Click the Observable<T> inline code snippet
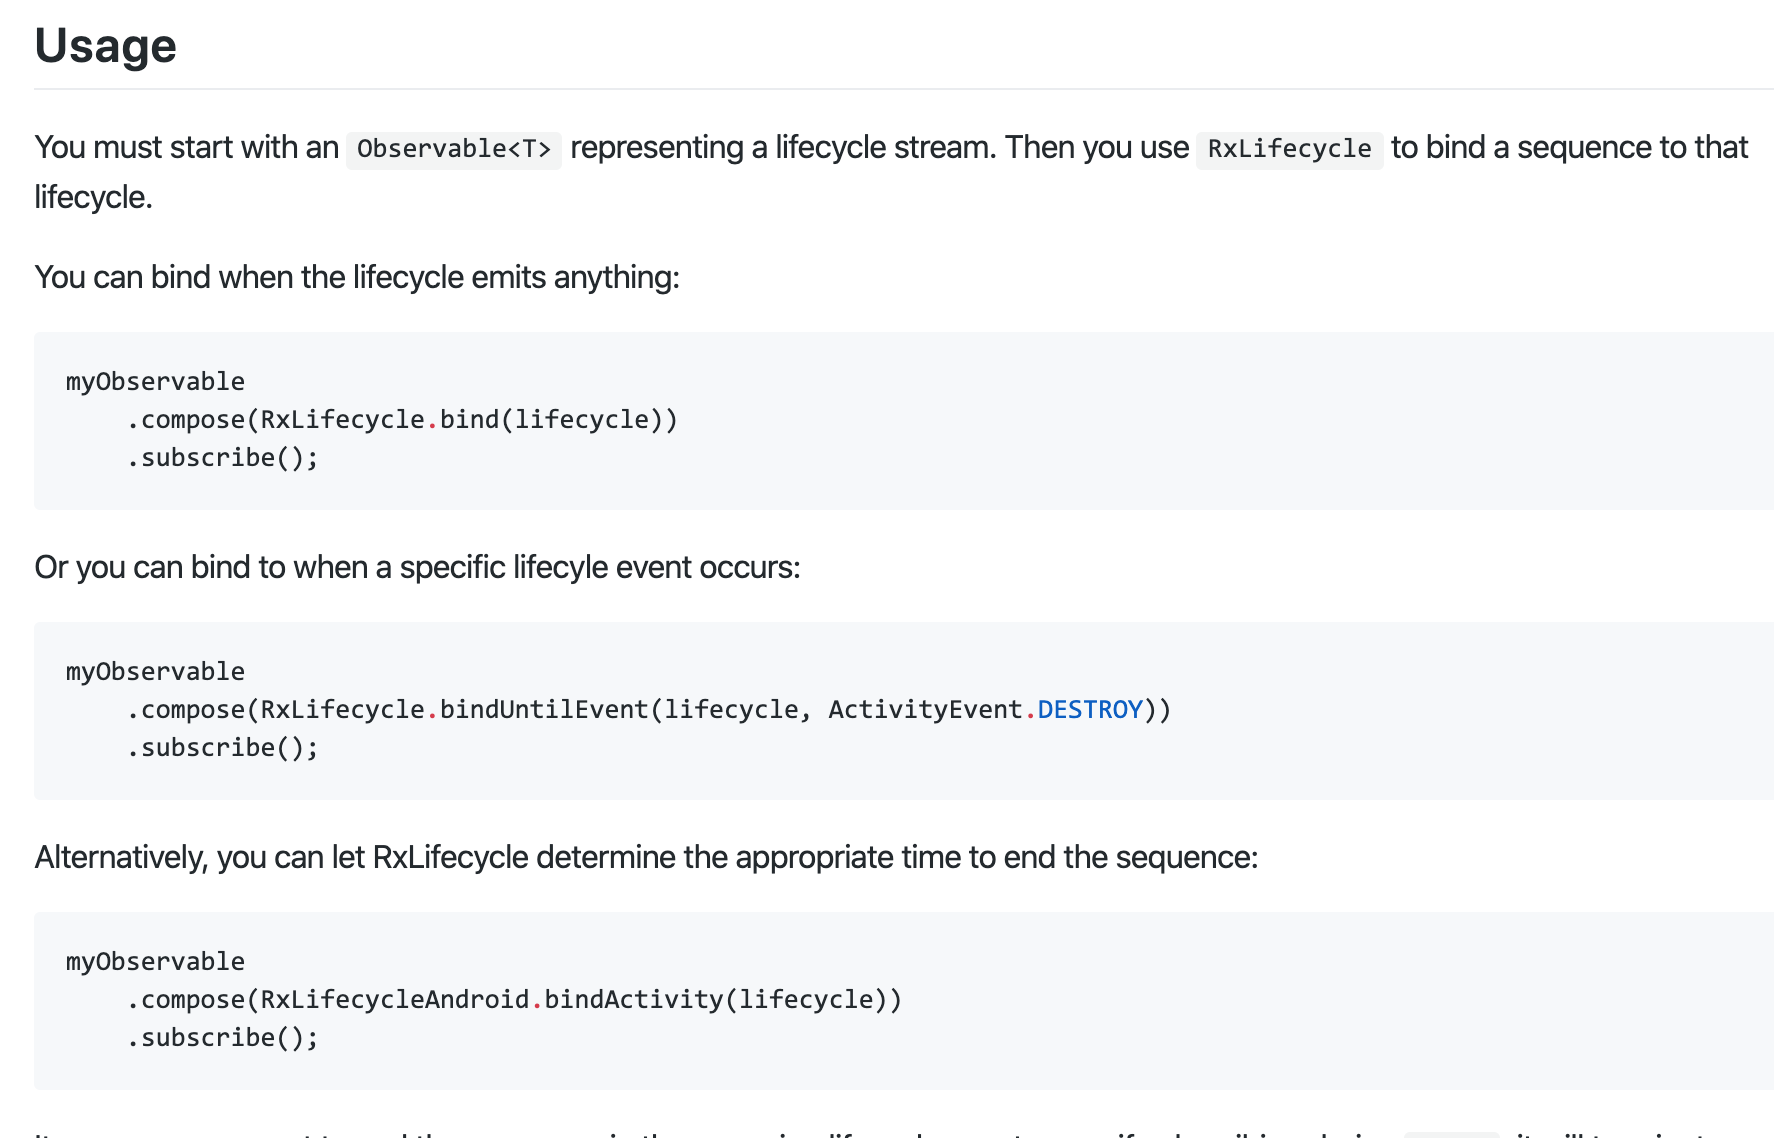The image size is (1774, 1138). 454,149
